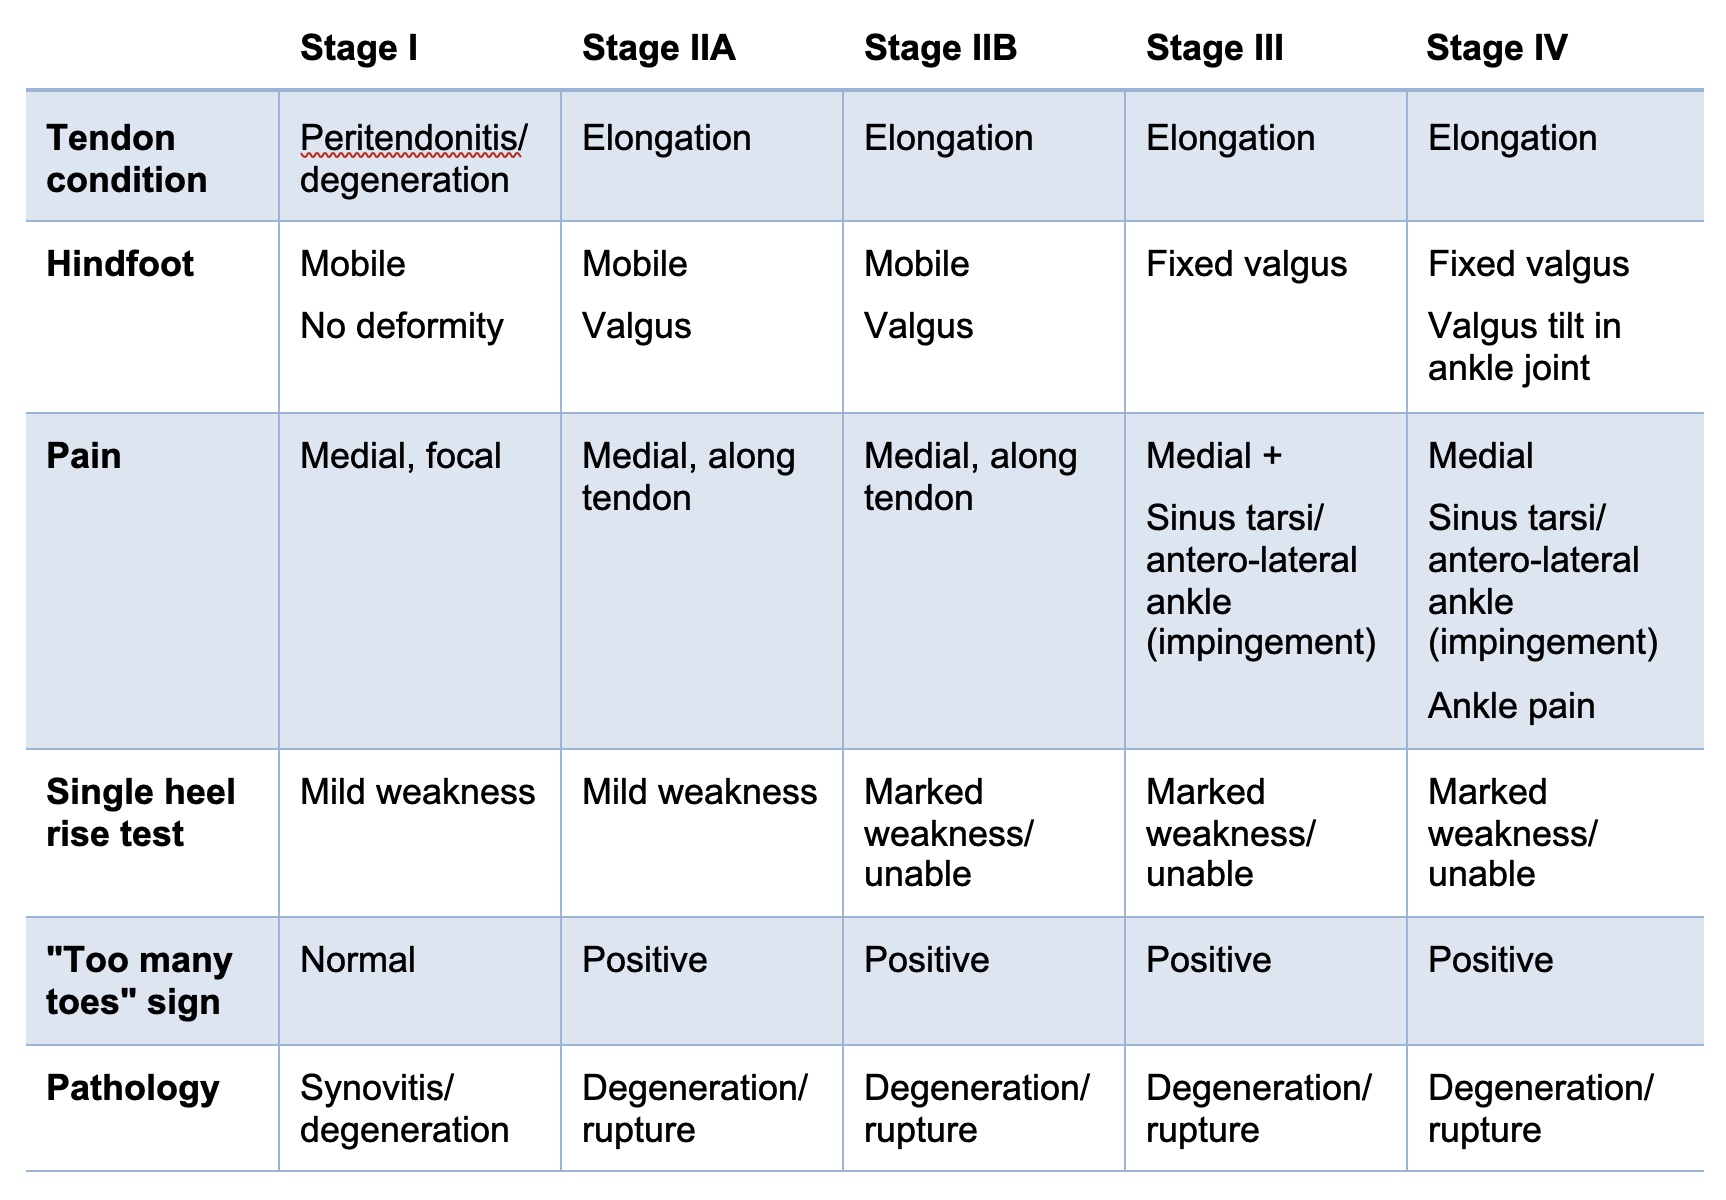Select "Medial, focal" pain cell
The height and width of the screenshot is (1200, 1726).
tap(400, 456)
